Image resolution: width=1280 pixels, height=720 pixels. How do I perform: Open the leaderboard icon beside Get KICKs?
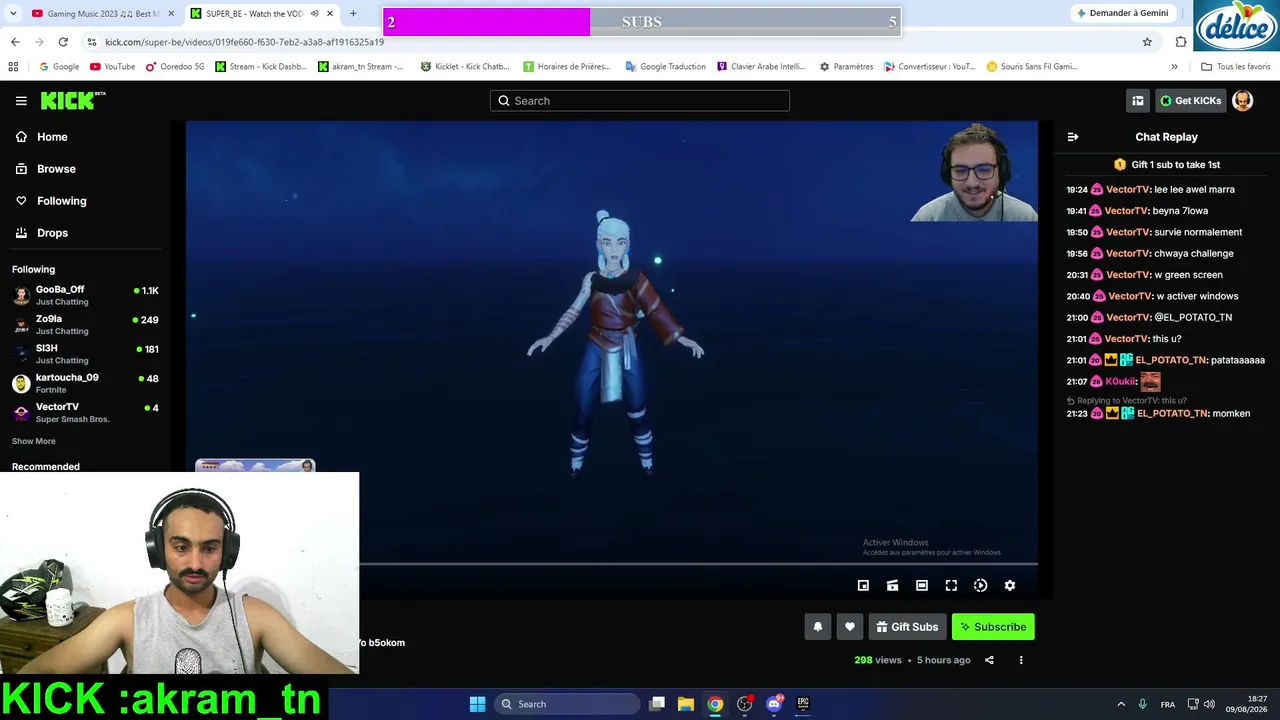[x=1137, y=100]
